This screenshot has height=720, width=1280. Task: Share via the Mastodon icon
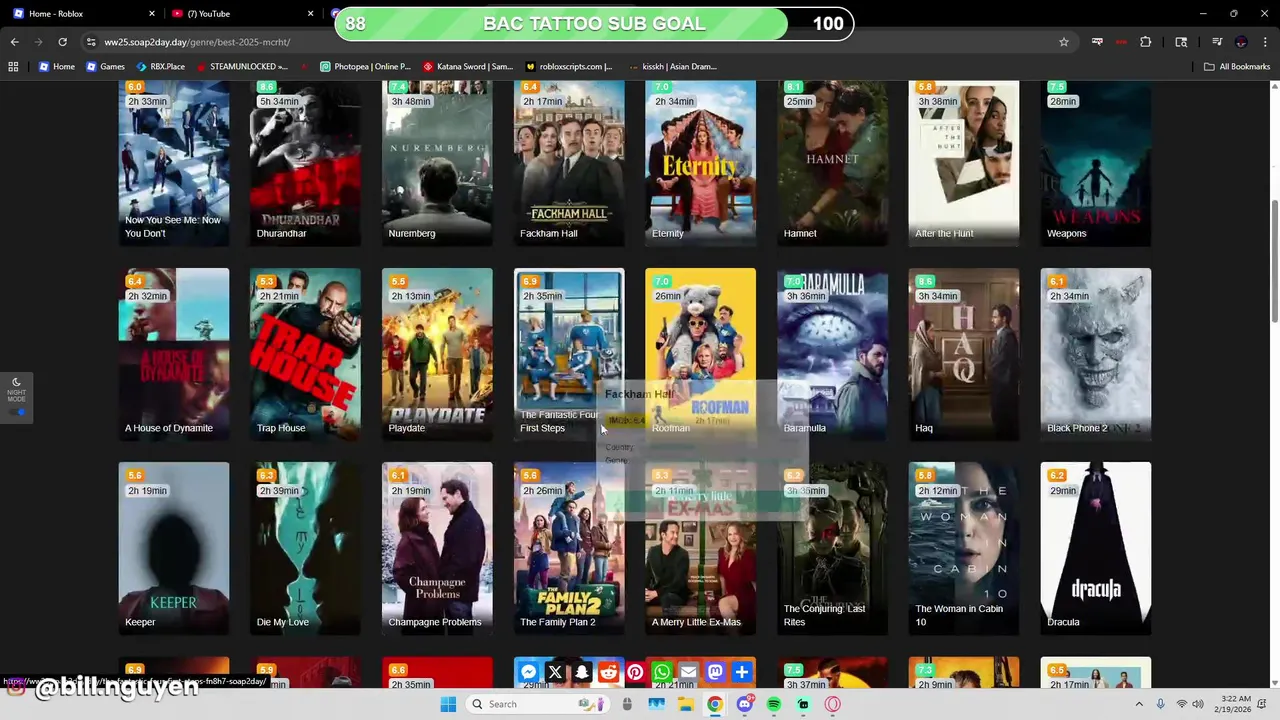(x=715, y=672)
